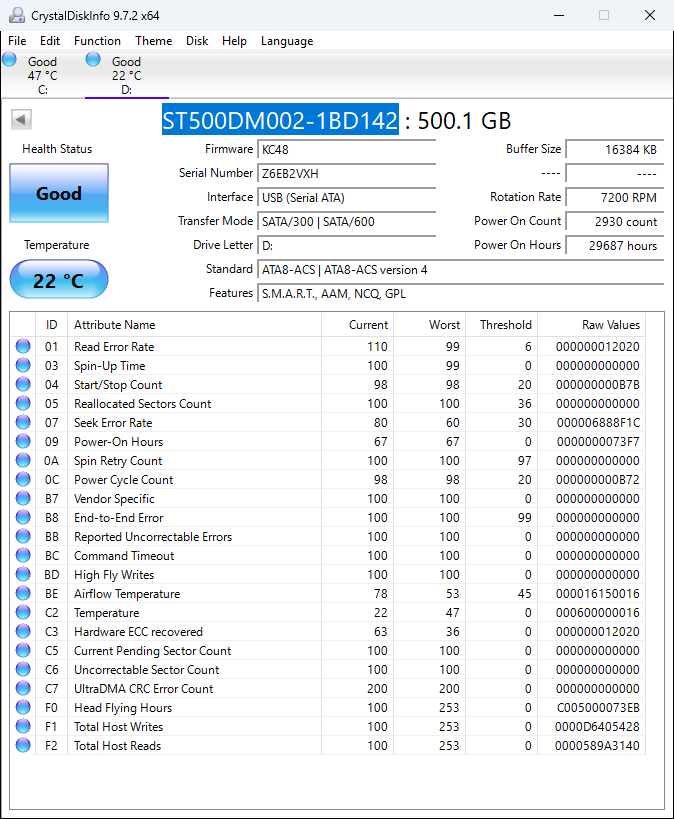Image resolution: width=674 pixels, height=819 pixels.
Task: Open the File menu
Action: (x=17, y=41)
